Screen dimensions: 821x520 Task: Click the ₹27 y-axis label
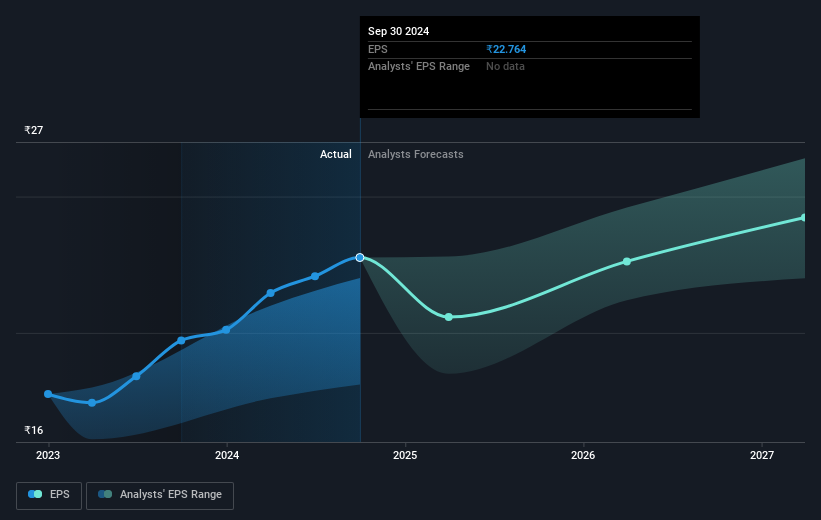(34, 130)
